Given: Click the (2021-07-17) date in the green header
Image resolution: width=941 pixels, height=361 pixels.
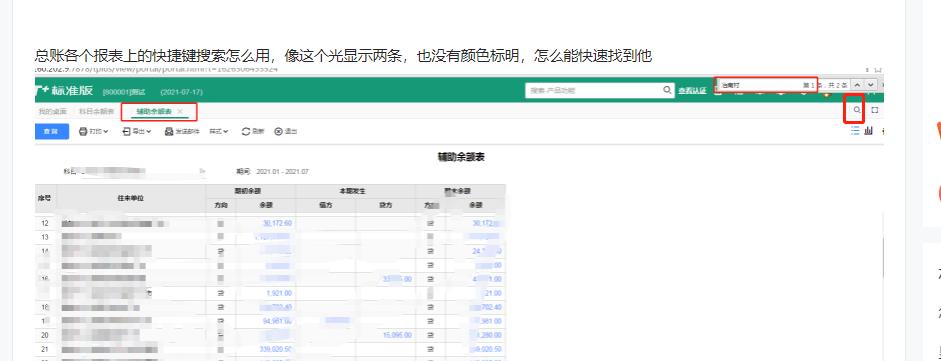Looking at the screenshot, I should 181,92.
